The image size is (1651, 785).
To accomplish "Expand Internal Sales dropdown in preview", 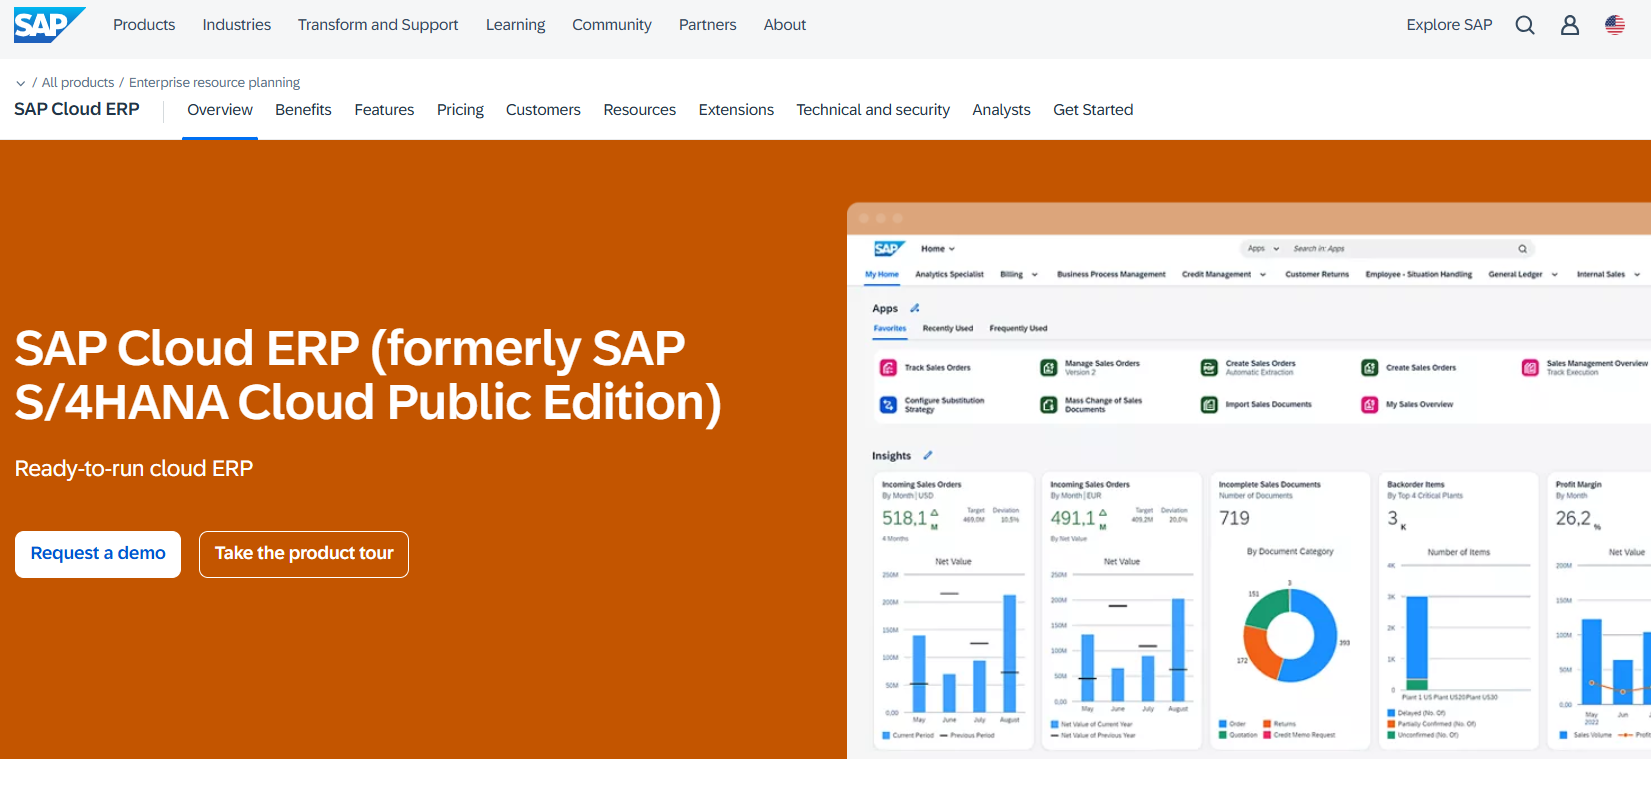I will pos(1608,274).
